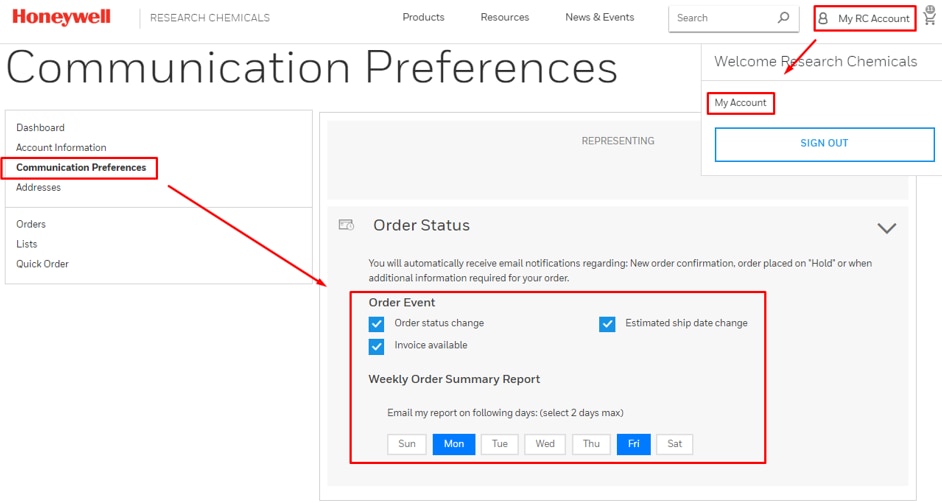The height and width of the screenshot is (503, 942).
Task: Open the Resources menu
Action: 504,17
